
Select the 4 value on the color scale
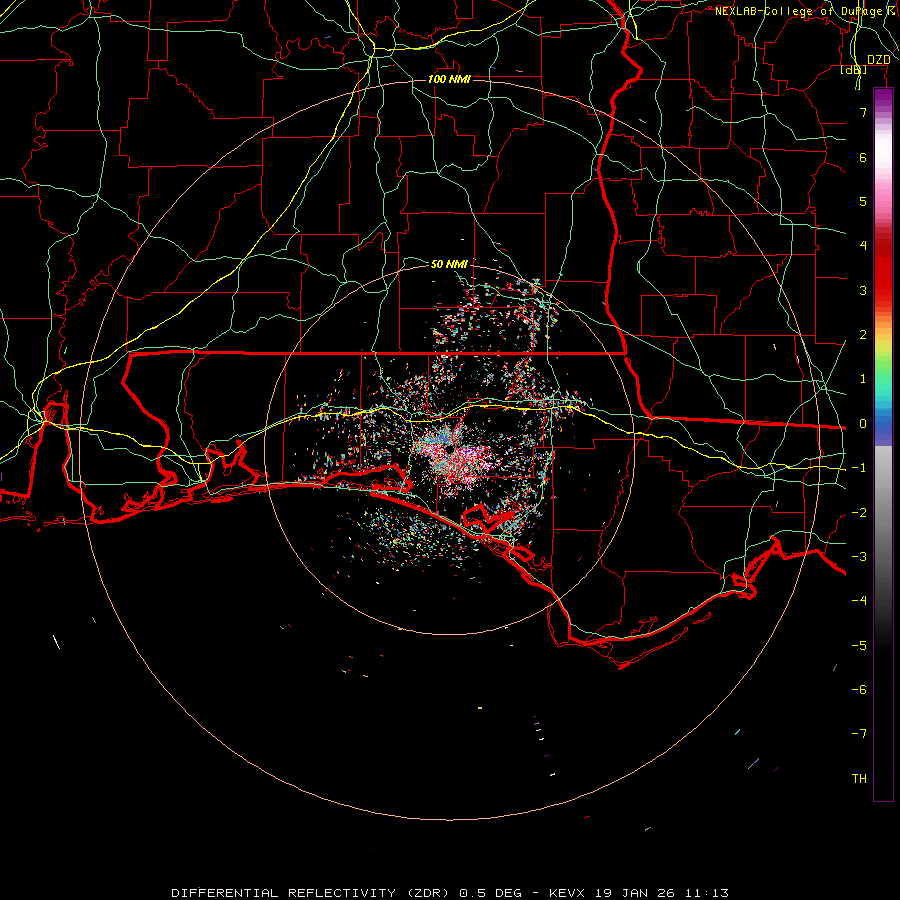point(863,246)
